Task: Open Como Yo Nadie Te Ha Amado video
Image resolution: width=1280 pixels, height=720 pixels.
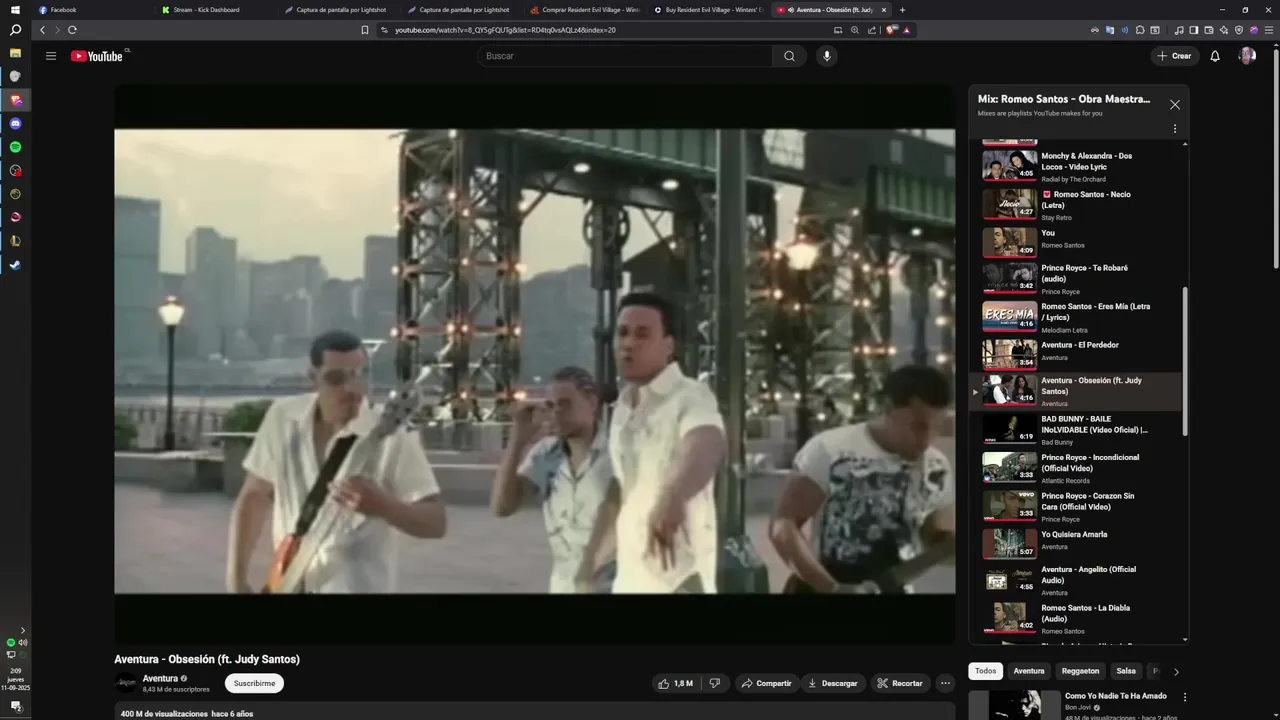Action: (1115, 696)
